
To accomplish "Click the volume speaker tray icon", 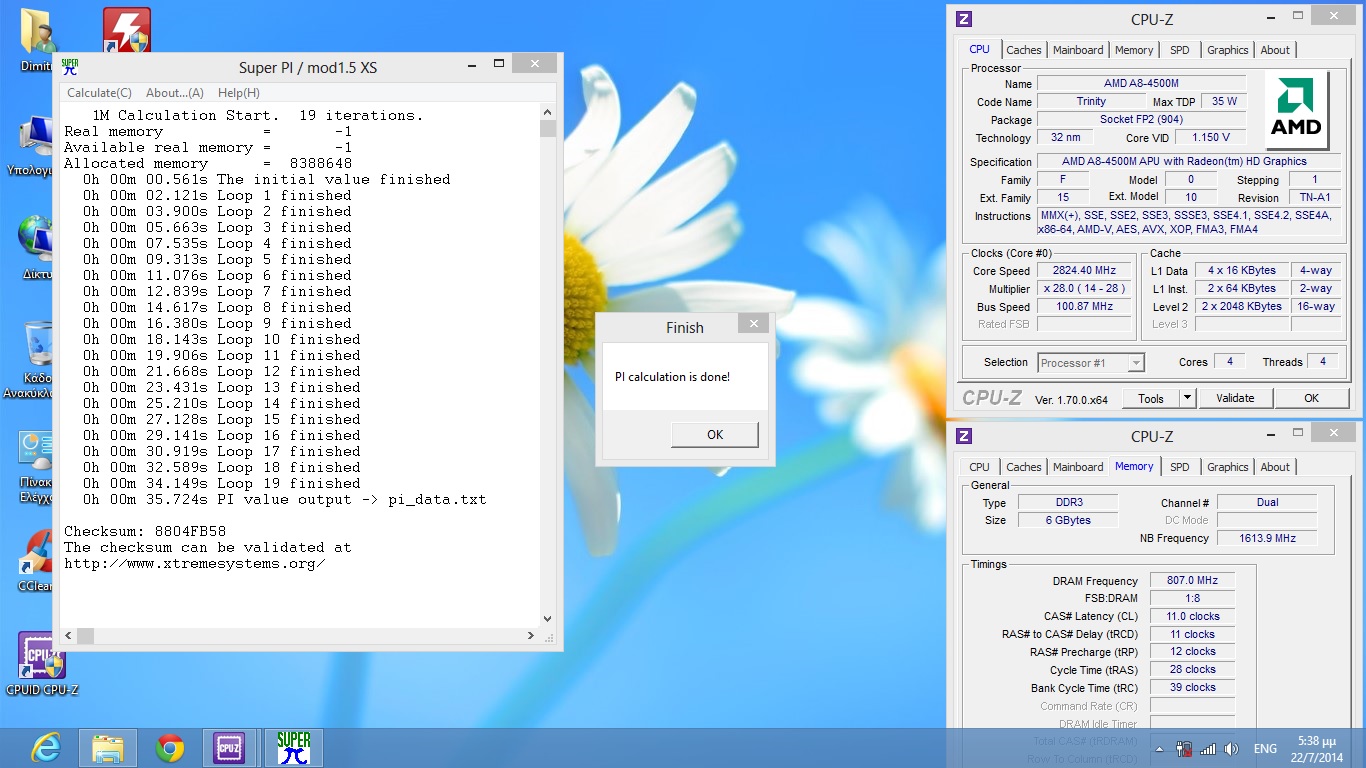I will pyautogui.click(x=1231, y=749).
